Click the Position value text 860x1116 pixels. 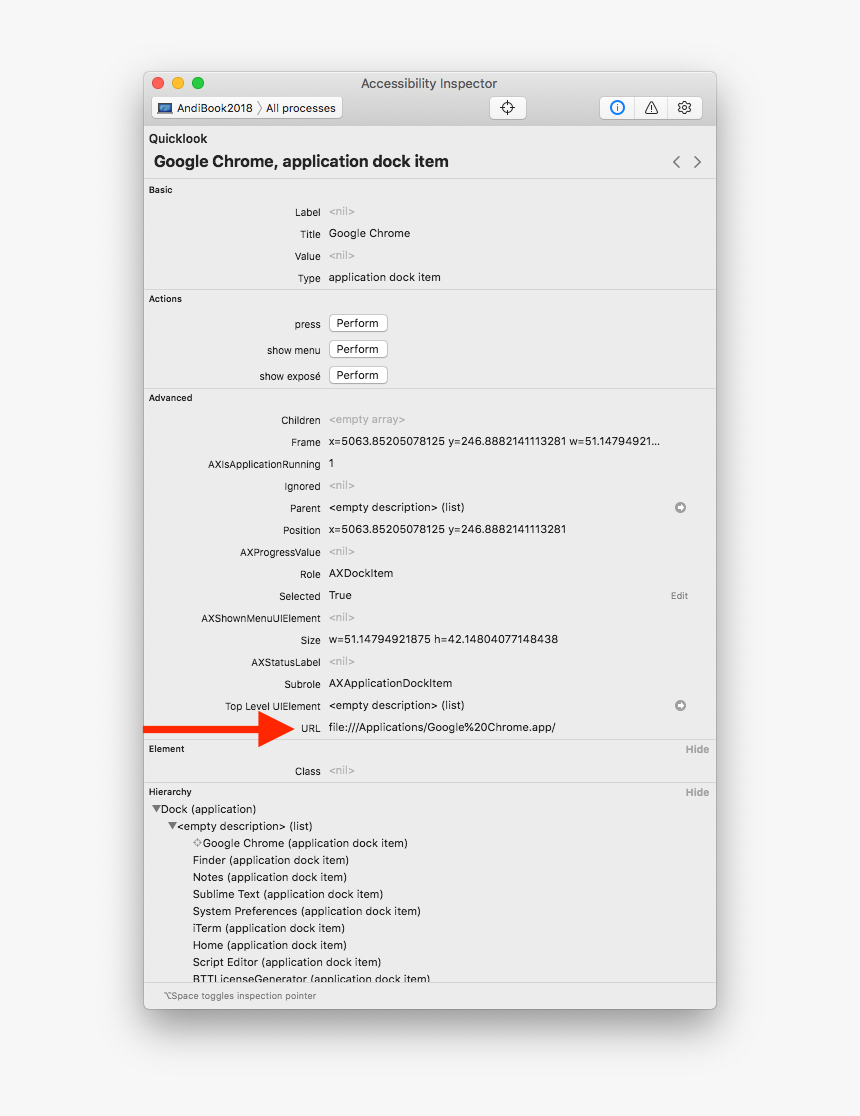point(447,530)
